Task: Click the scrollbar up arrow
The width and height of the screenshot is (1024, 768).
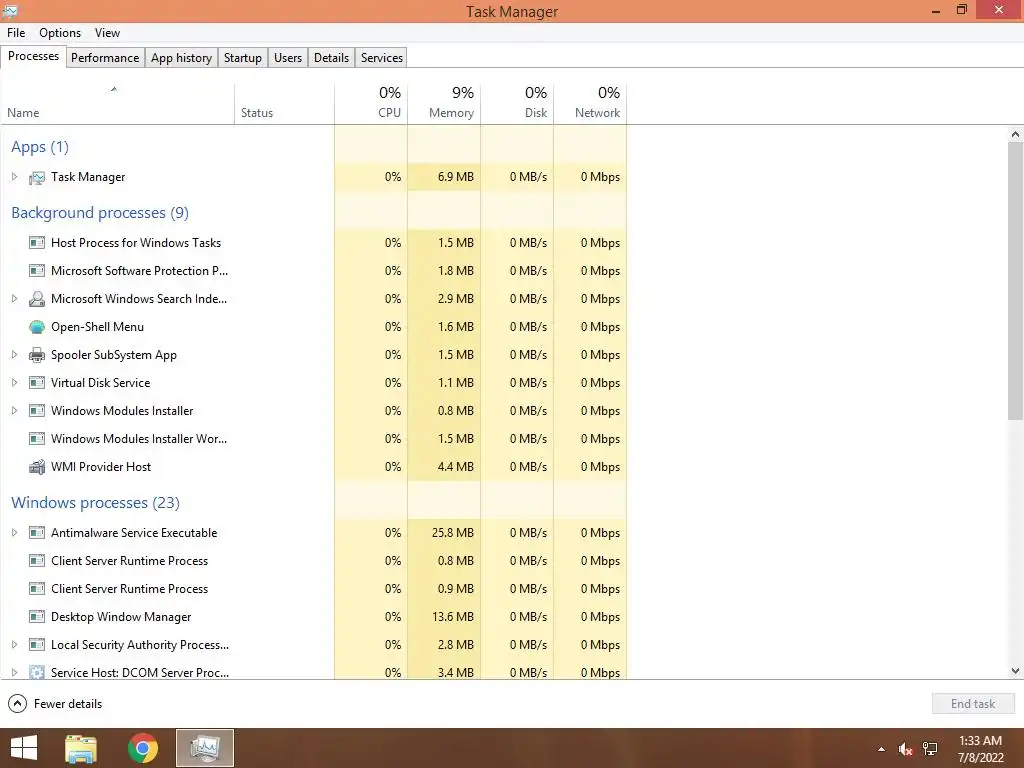Action: coord(1015,135)
